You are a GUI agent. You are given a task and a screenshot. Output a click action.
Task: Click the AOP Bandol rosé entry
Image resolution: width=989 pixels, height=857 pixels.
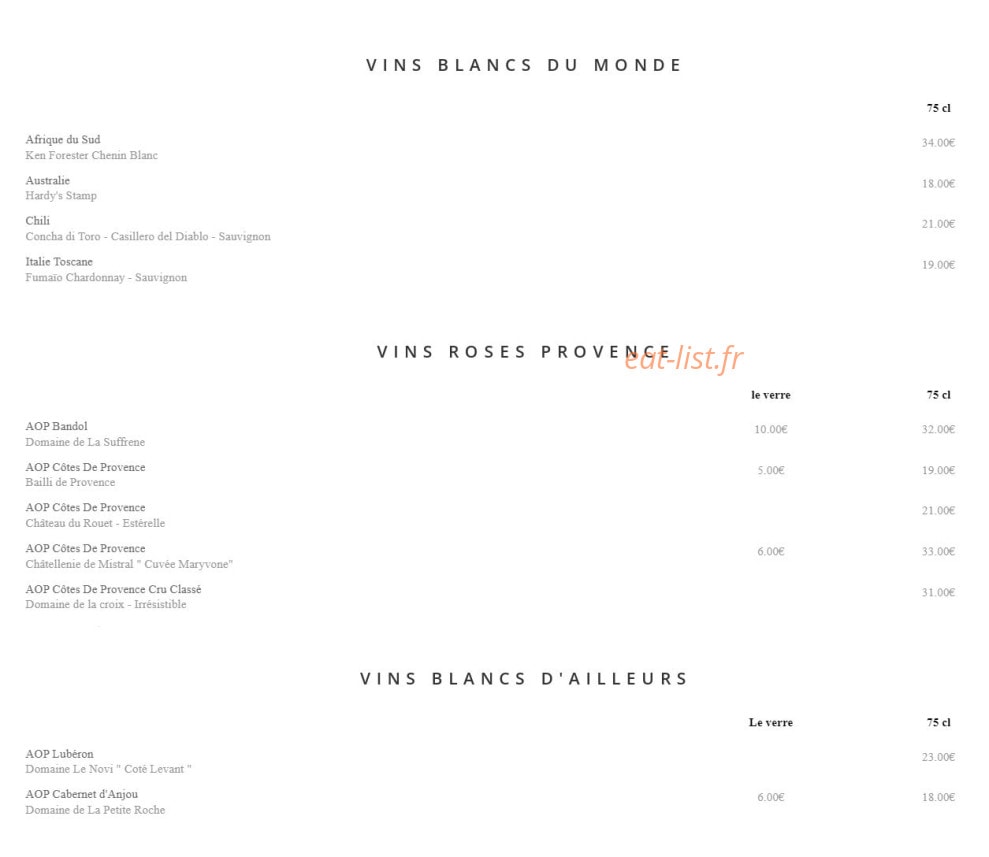pos(56,426)
